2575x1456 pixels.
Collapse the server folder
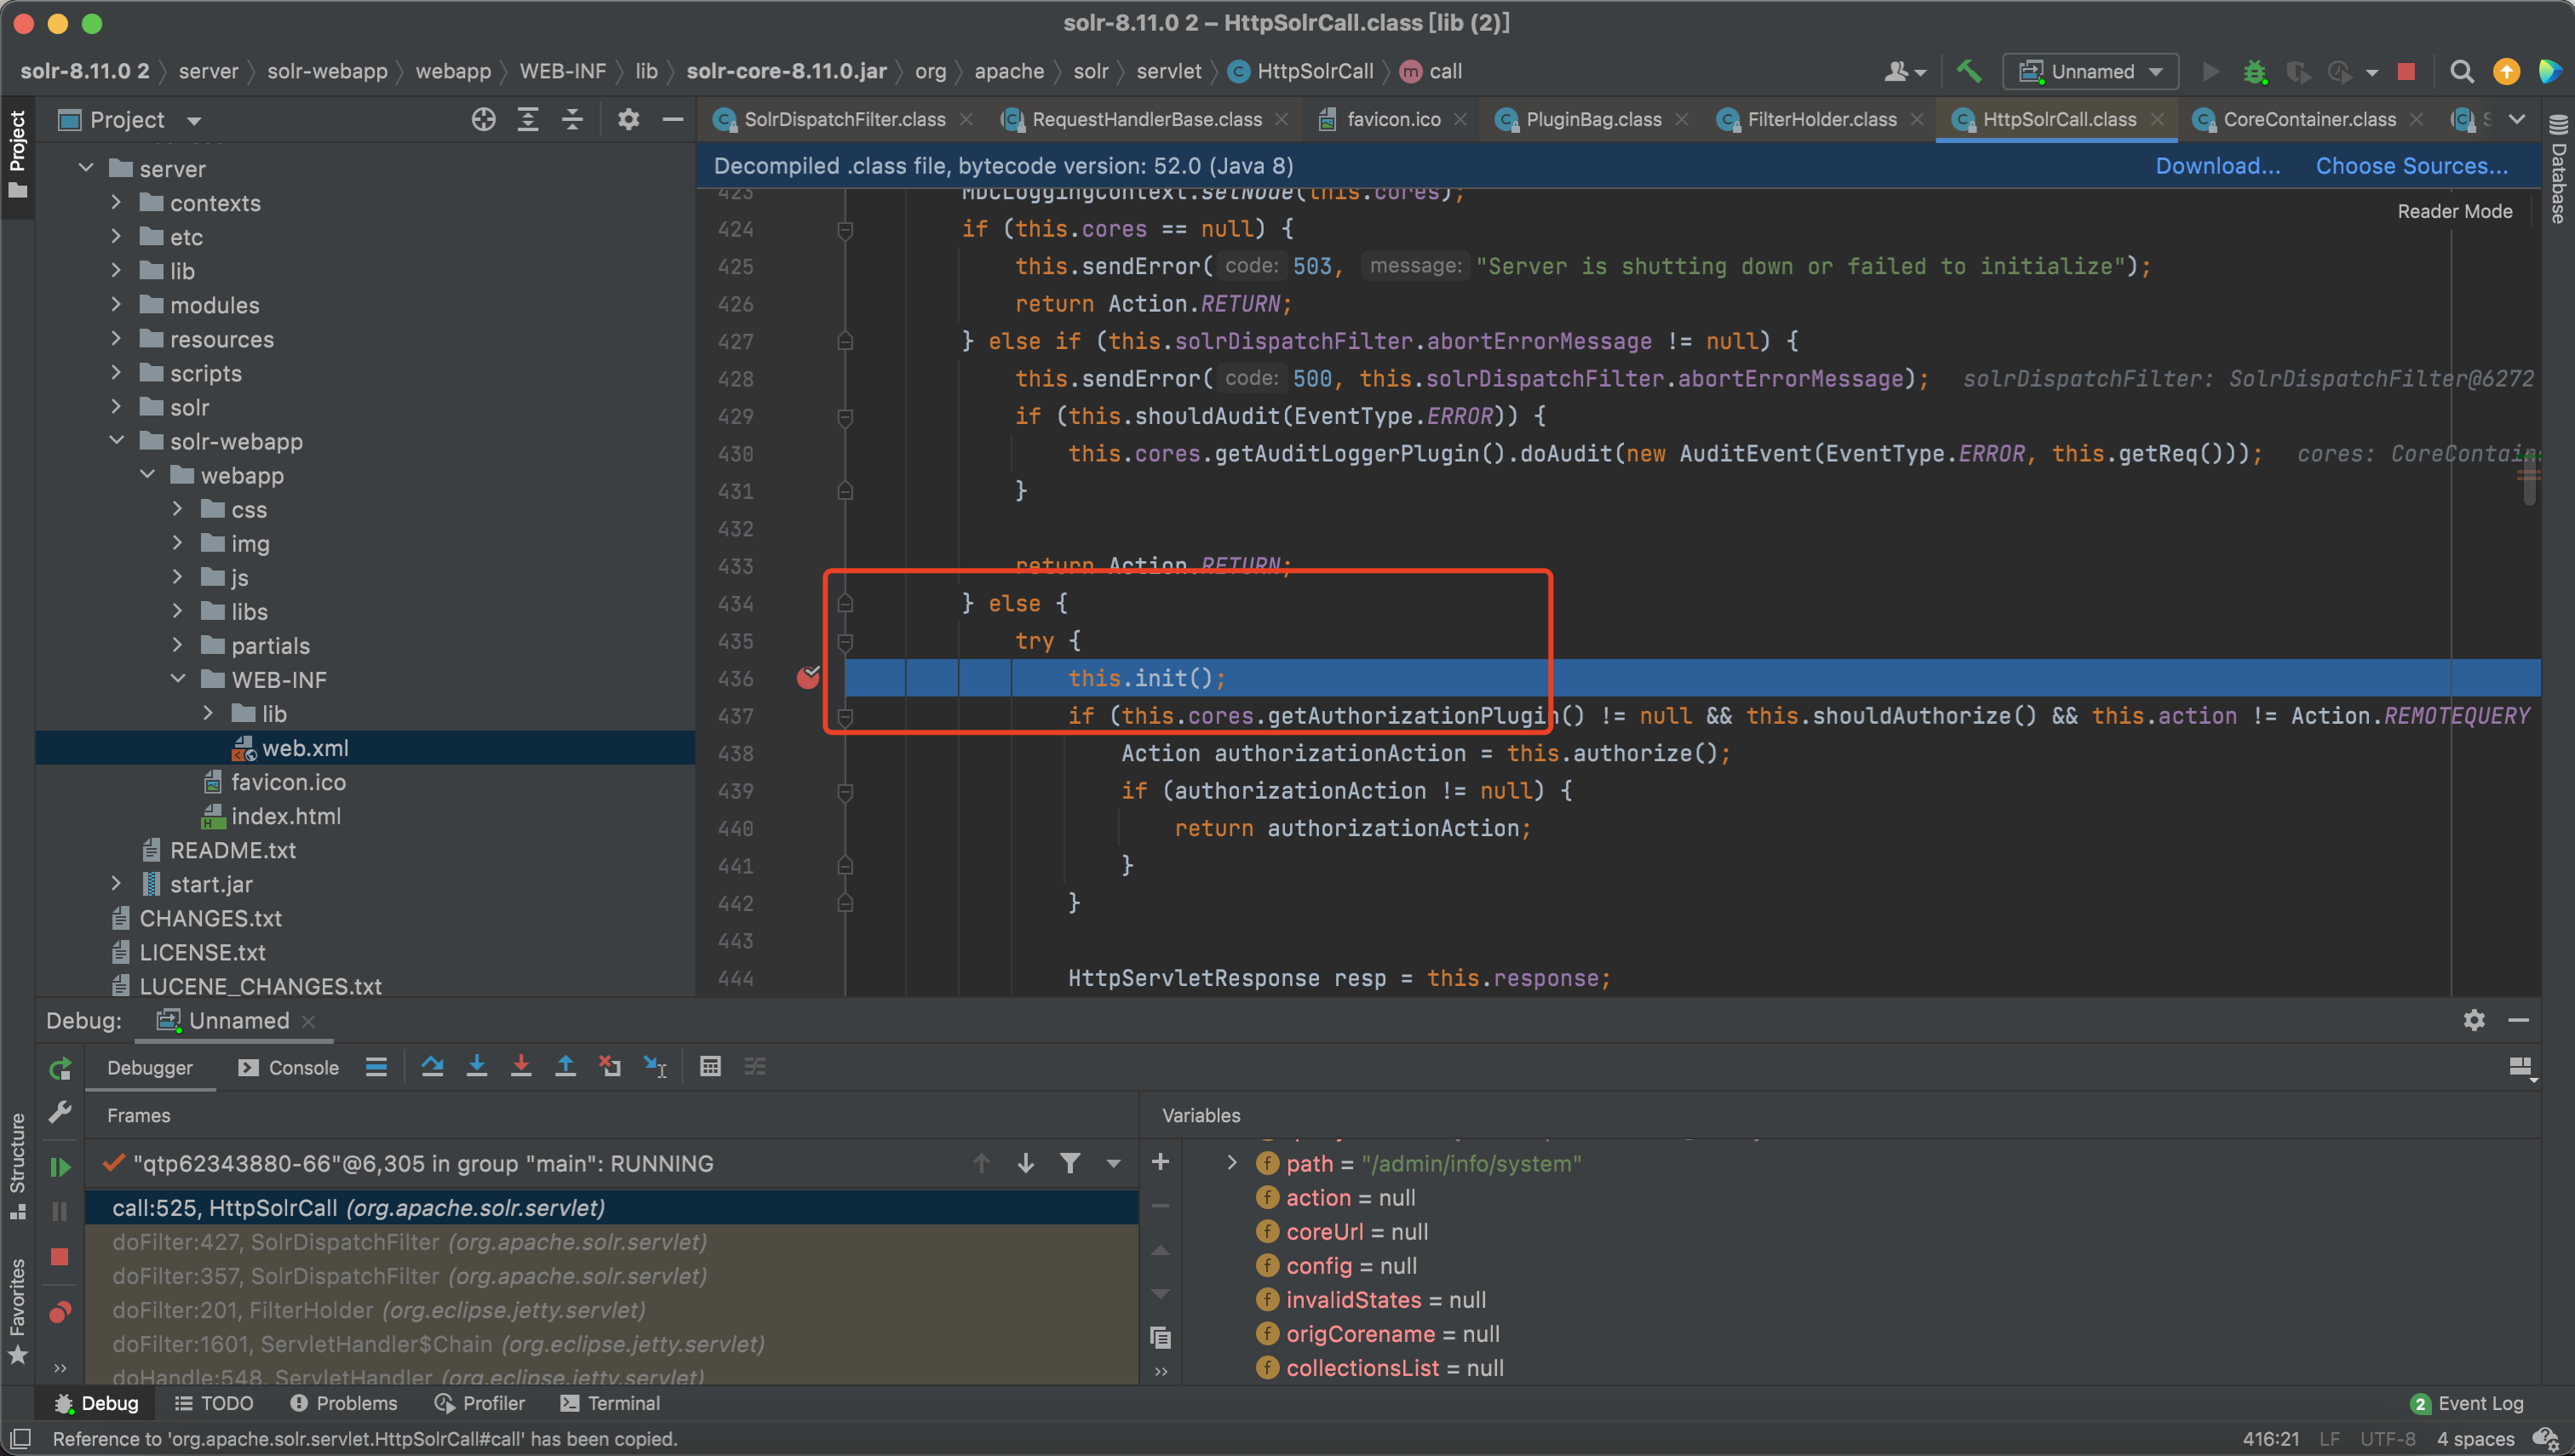pyautogui.click(x=86, y=168)
